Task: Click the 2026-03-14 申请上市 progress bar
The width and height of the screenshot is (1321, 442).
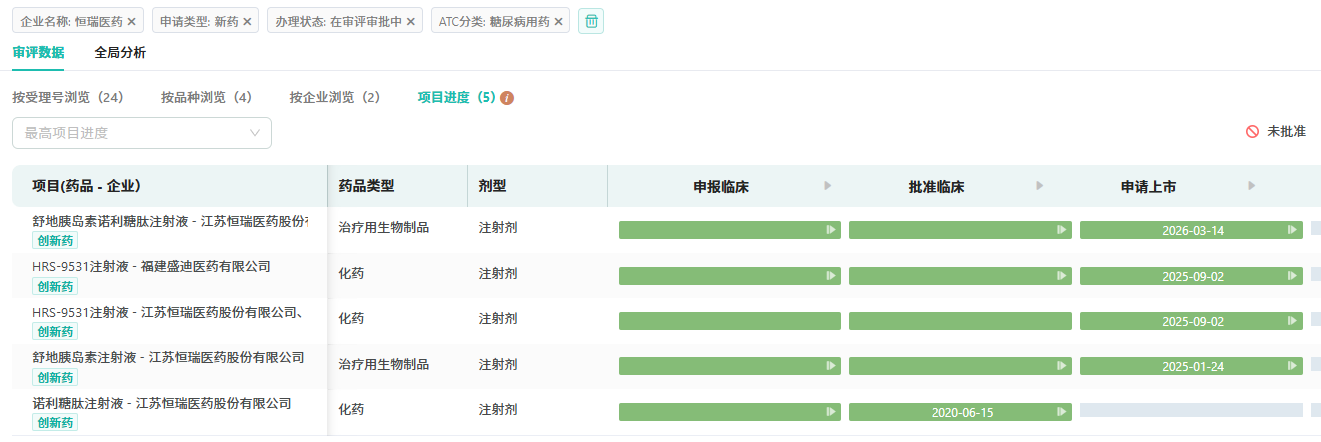Action: 1191,231
